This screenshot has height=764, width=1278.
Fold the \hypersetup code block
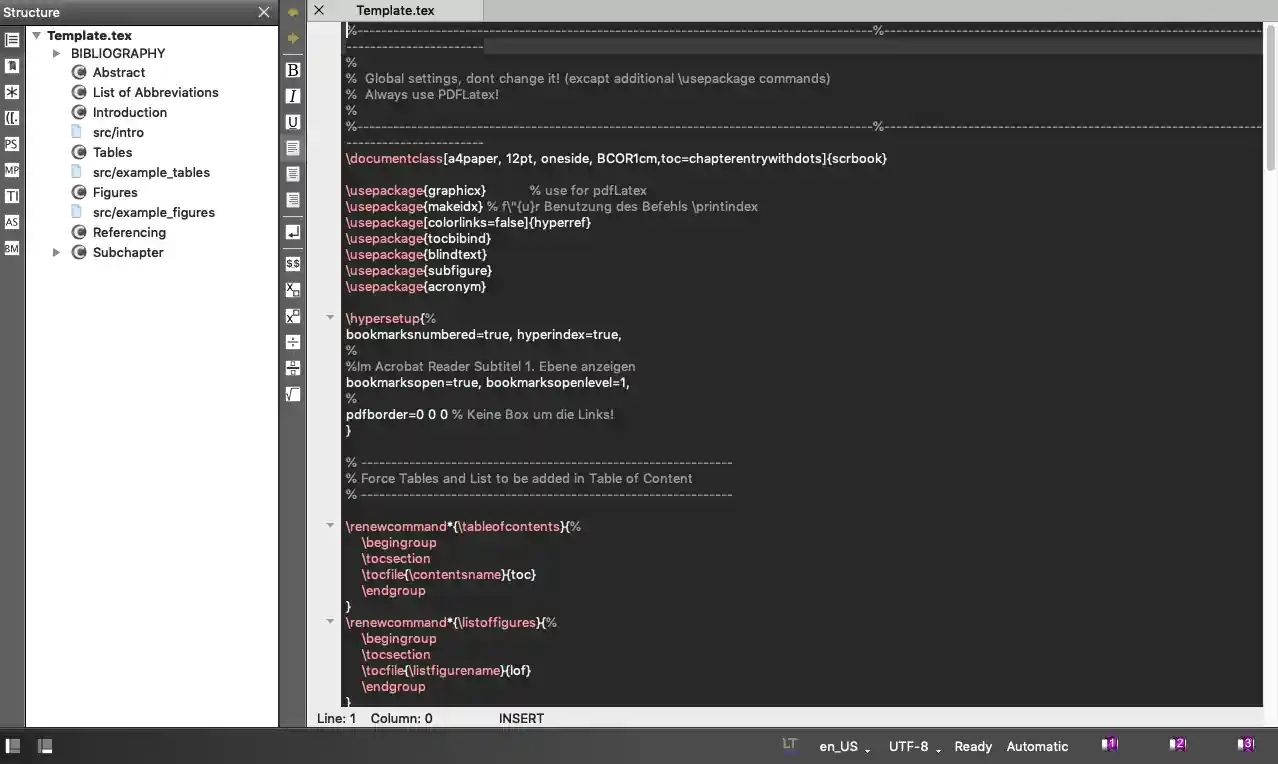(x=330, y=318)
